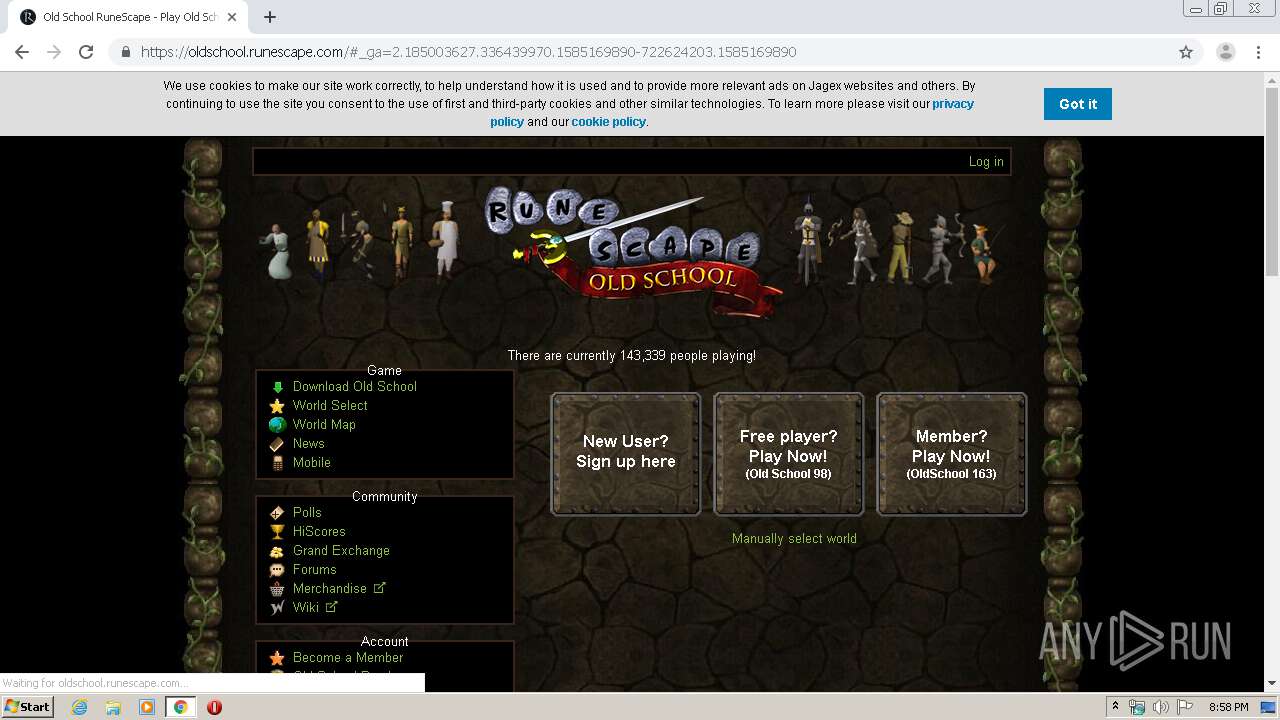Click the News scroll icon
Viewport: 1280px width, 720px height.
277,444
